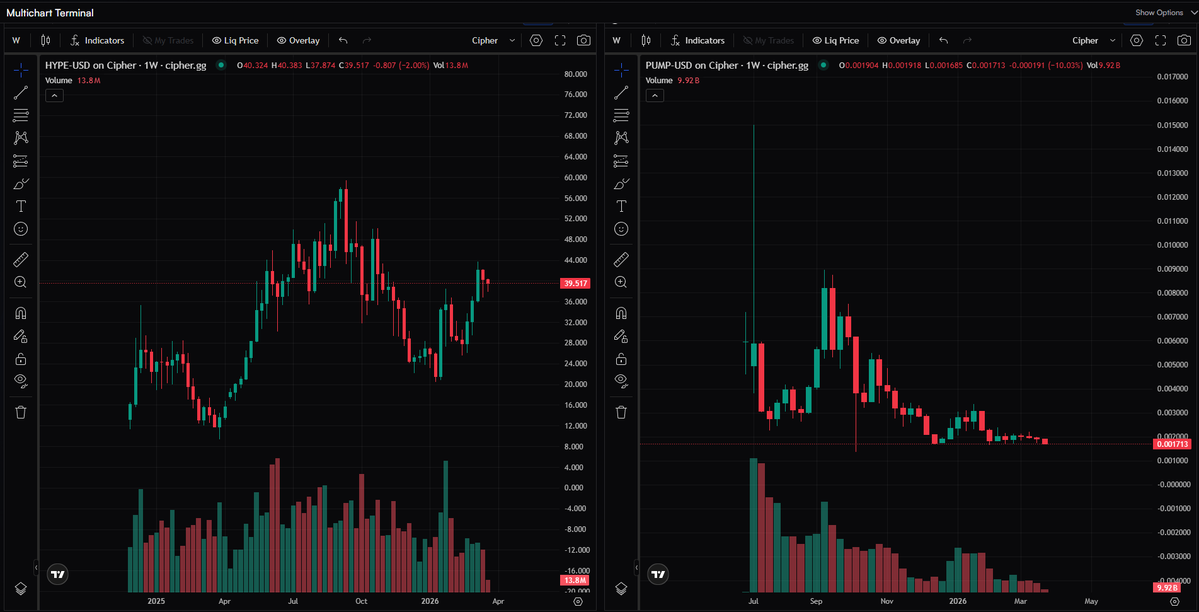
Task: Select zoom in tool in HYPE chart
Action: click(x=21, y=282)
